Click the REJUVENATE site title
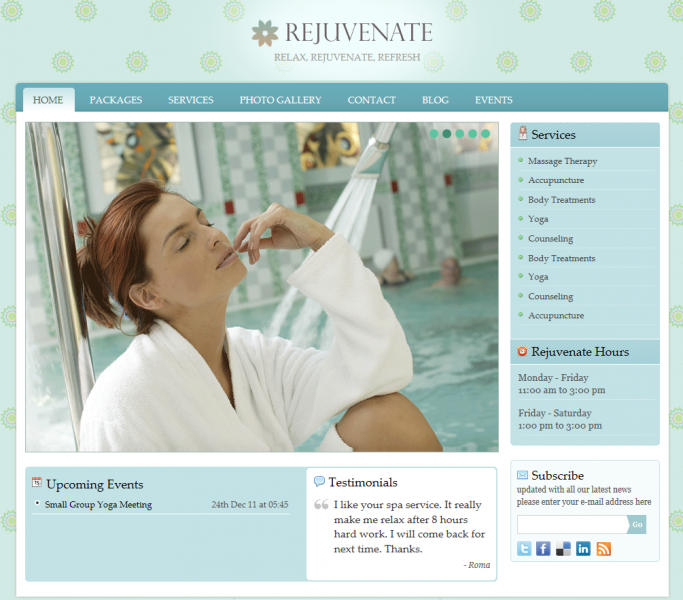The width and height of the screenshot is (683, 600). click(x=359, y=33)
